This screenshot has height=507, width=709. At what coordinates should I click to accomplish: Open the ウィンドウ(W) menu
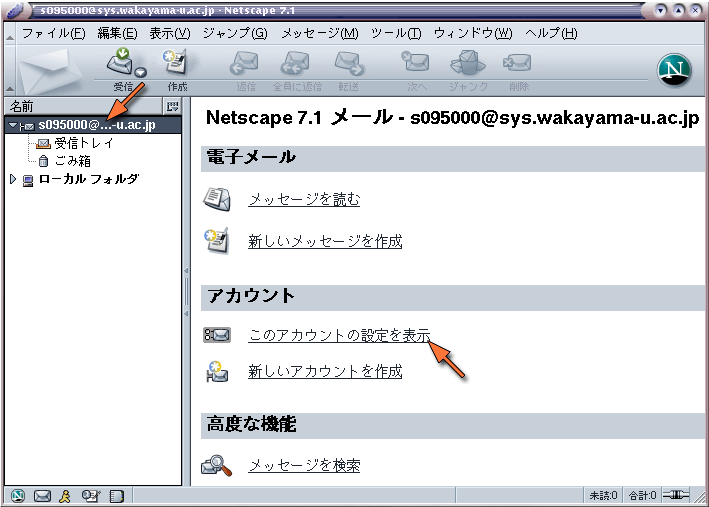[x=473, y=33]
